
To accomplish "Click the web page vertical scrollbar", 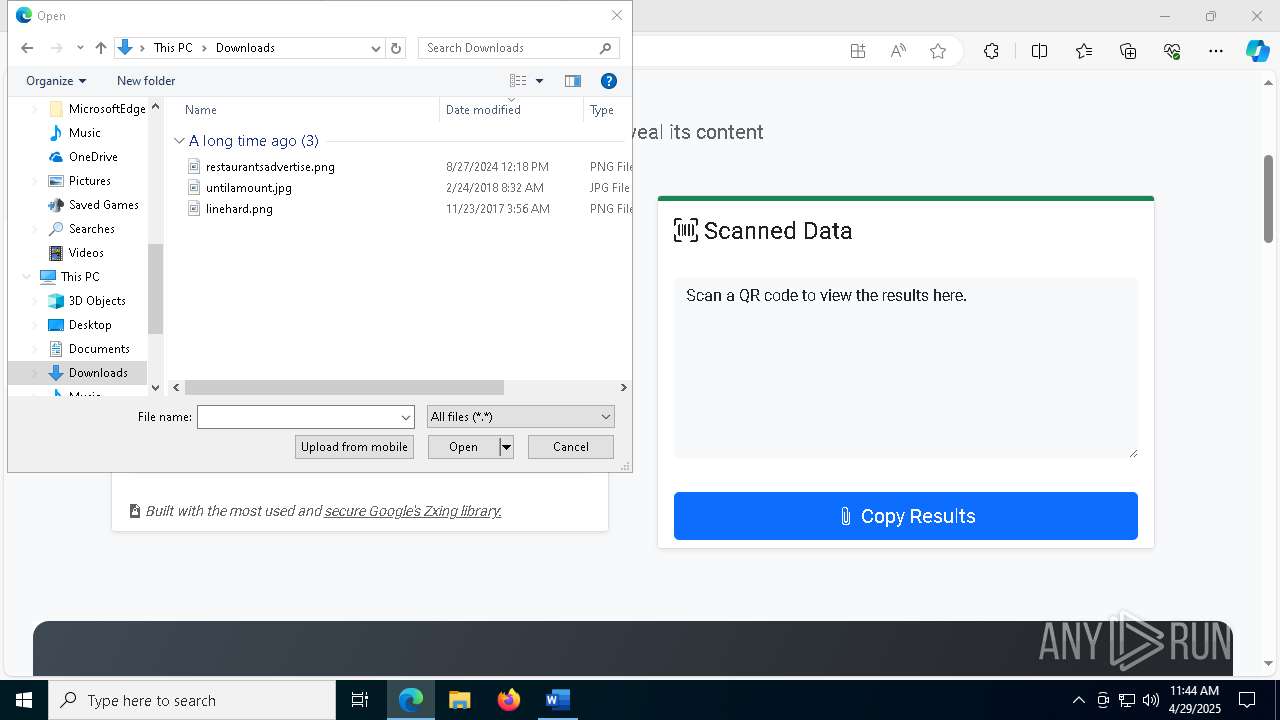I will coord(1269,198).
